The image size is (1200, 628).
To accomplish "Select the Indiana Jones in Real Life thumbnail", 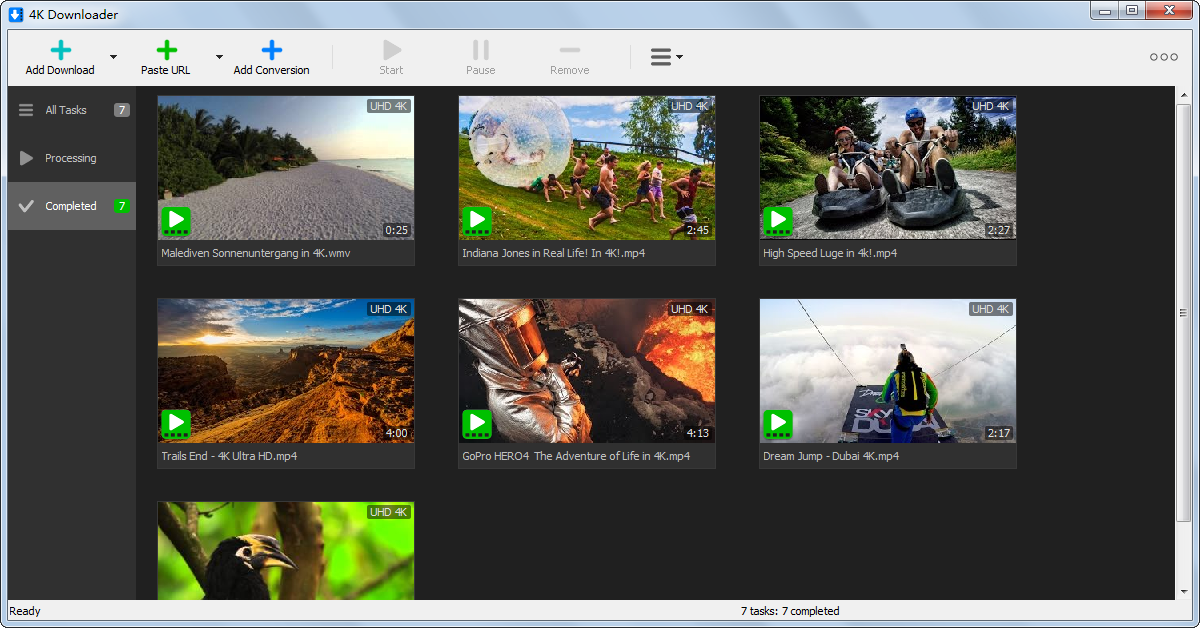I will click(x=587, y=160).
